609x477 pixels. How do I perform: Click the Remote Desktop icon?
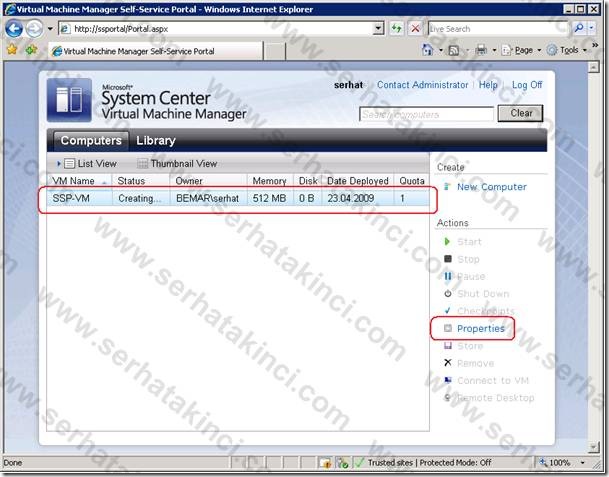[x=448, y=397]
